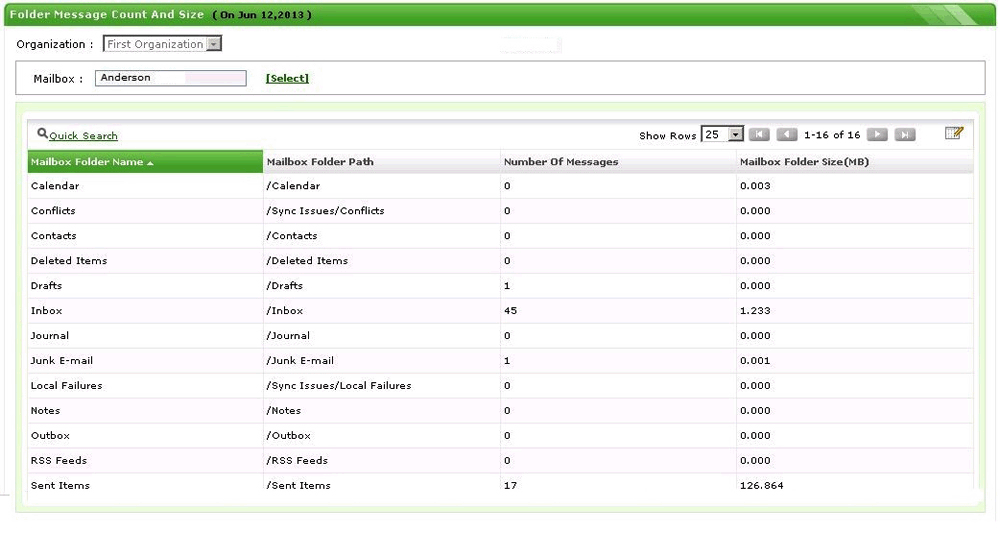Screen dimensions: 1000x533
Task: Go to the last page of results
Action: coord(905,135)
